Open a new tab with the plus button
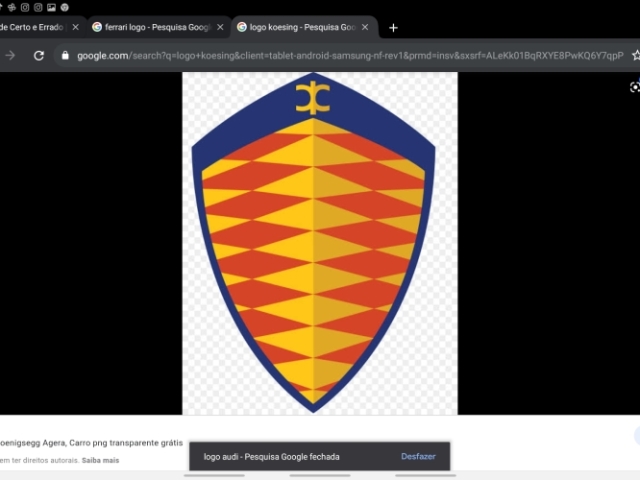This screenshot has width=640, height=480. pyautogui.click(x=393, y=28)
